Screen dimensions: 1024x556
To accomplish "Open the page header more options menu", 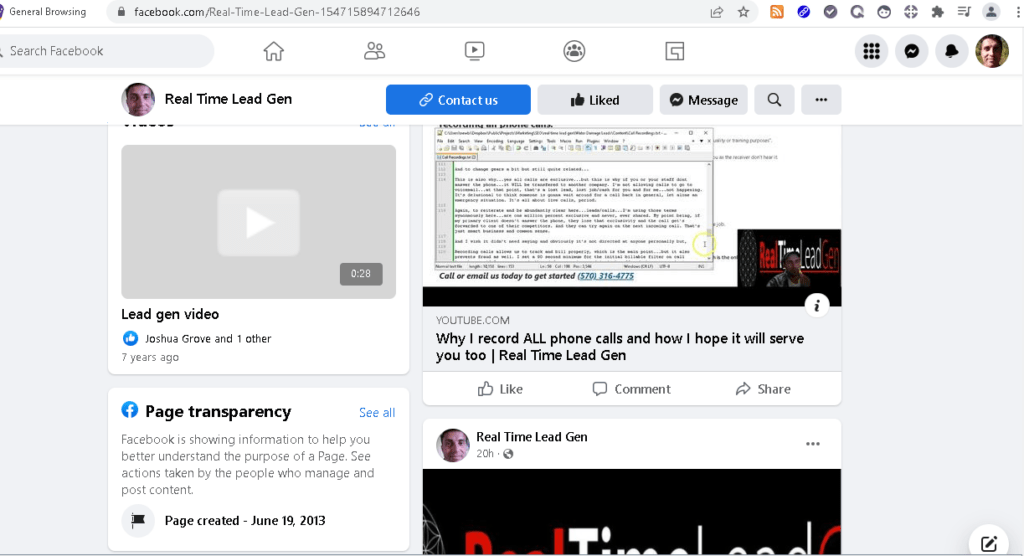I will 821,99.
